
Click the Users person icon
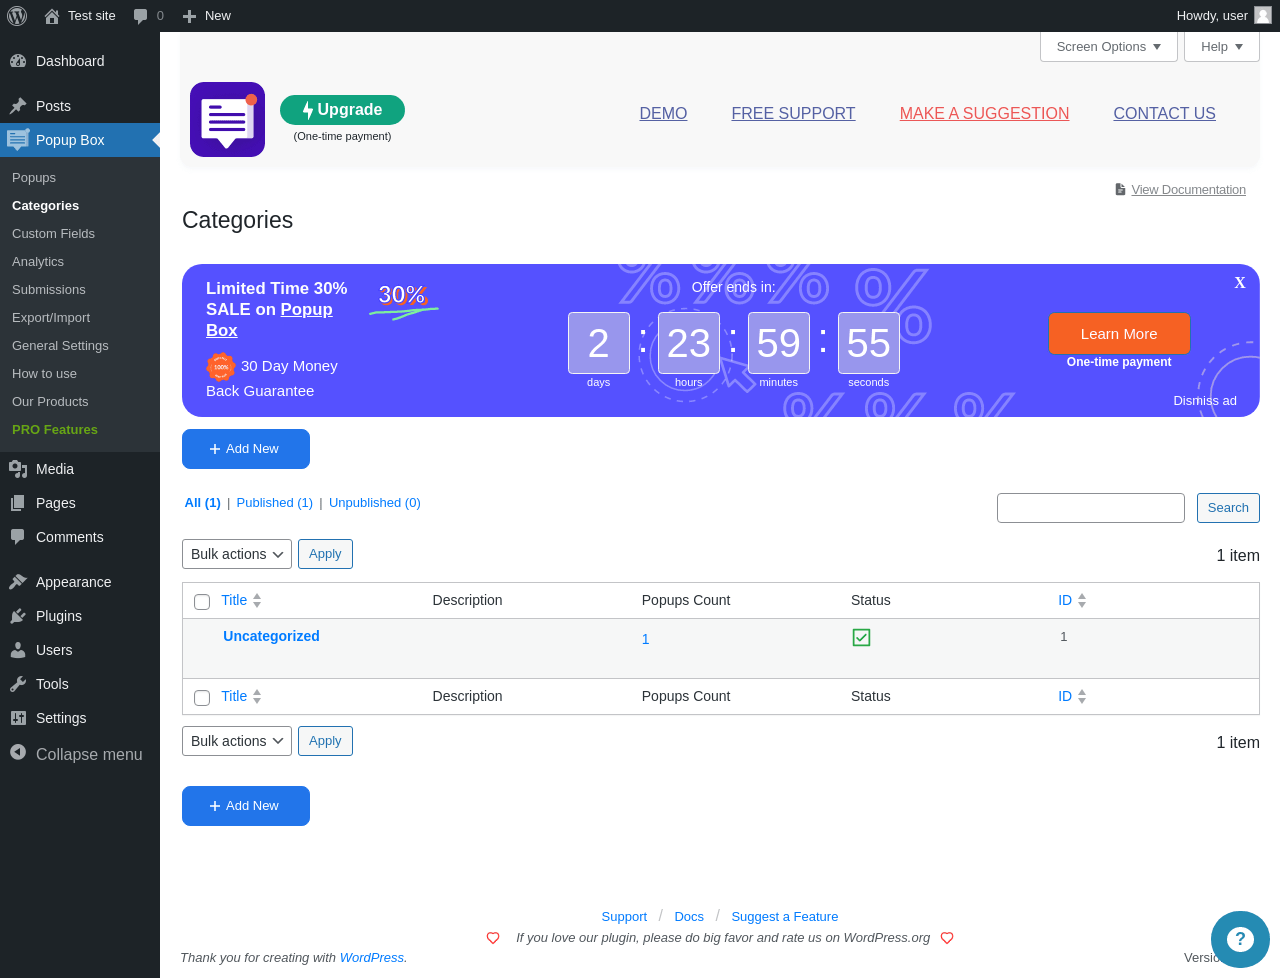(18, 650)
